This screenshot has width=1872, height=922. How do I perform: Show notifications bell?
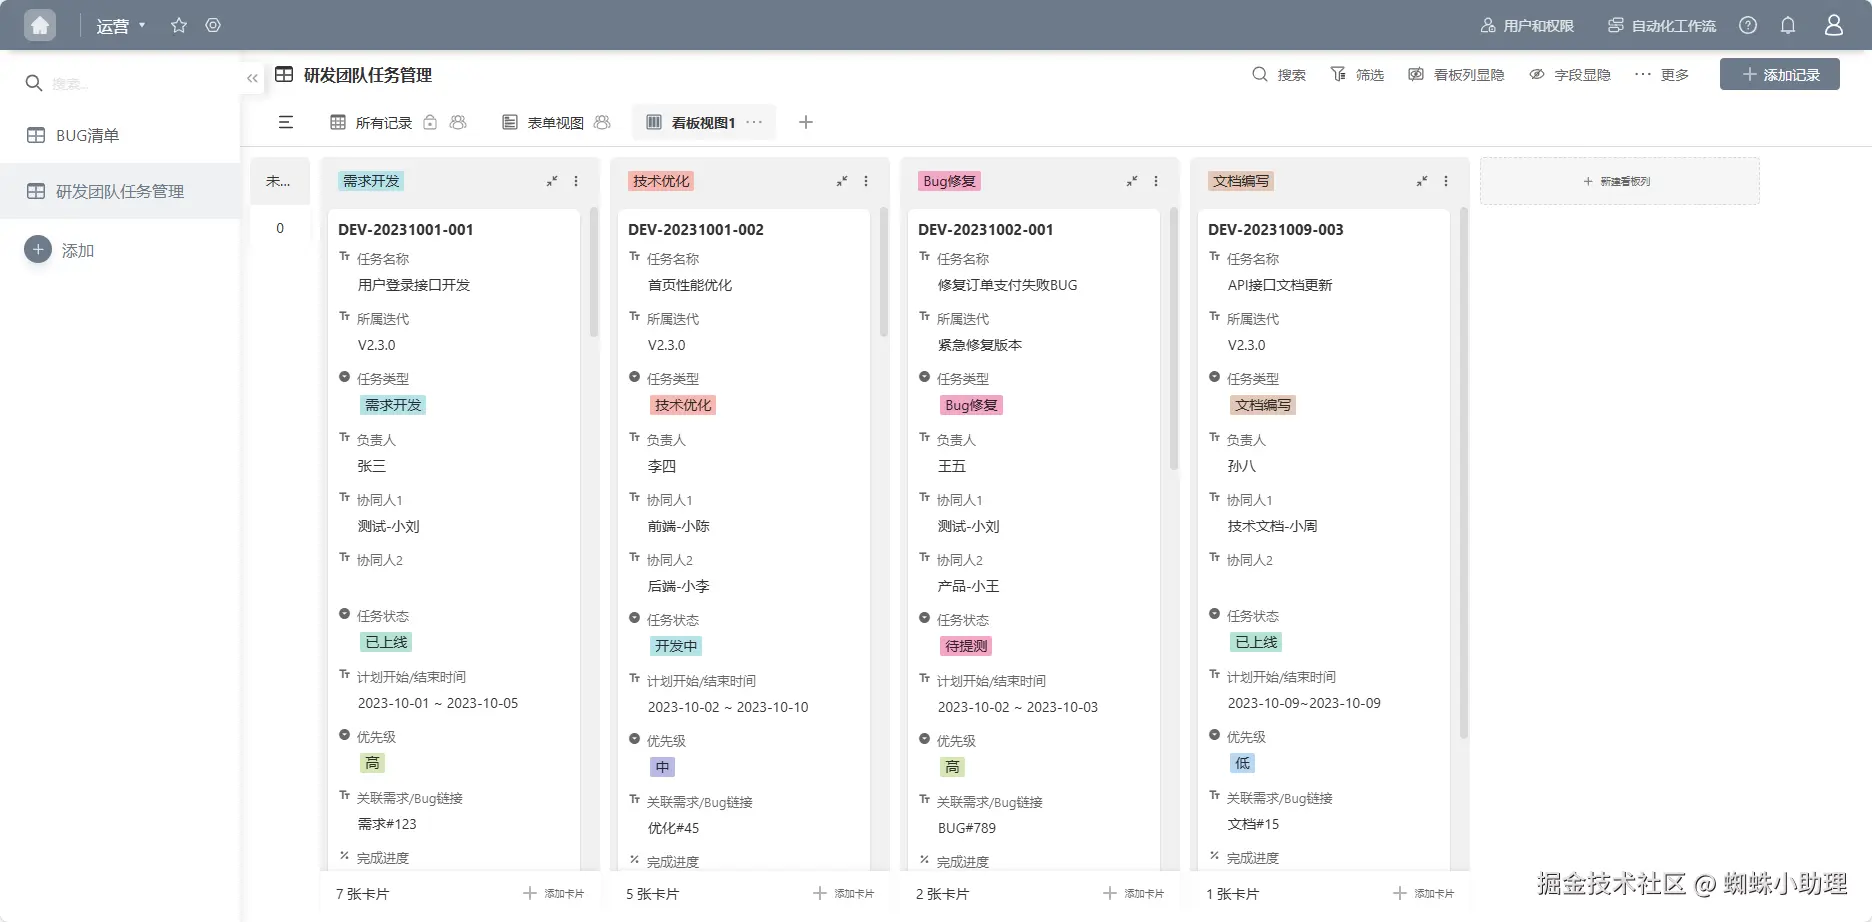[x=1788, y=25]
